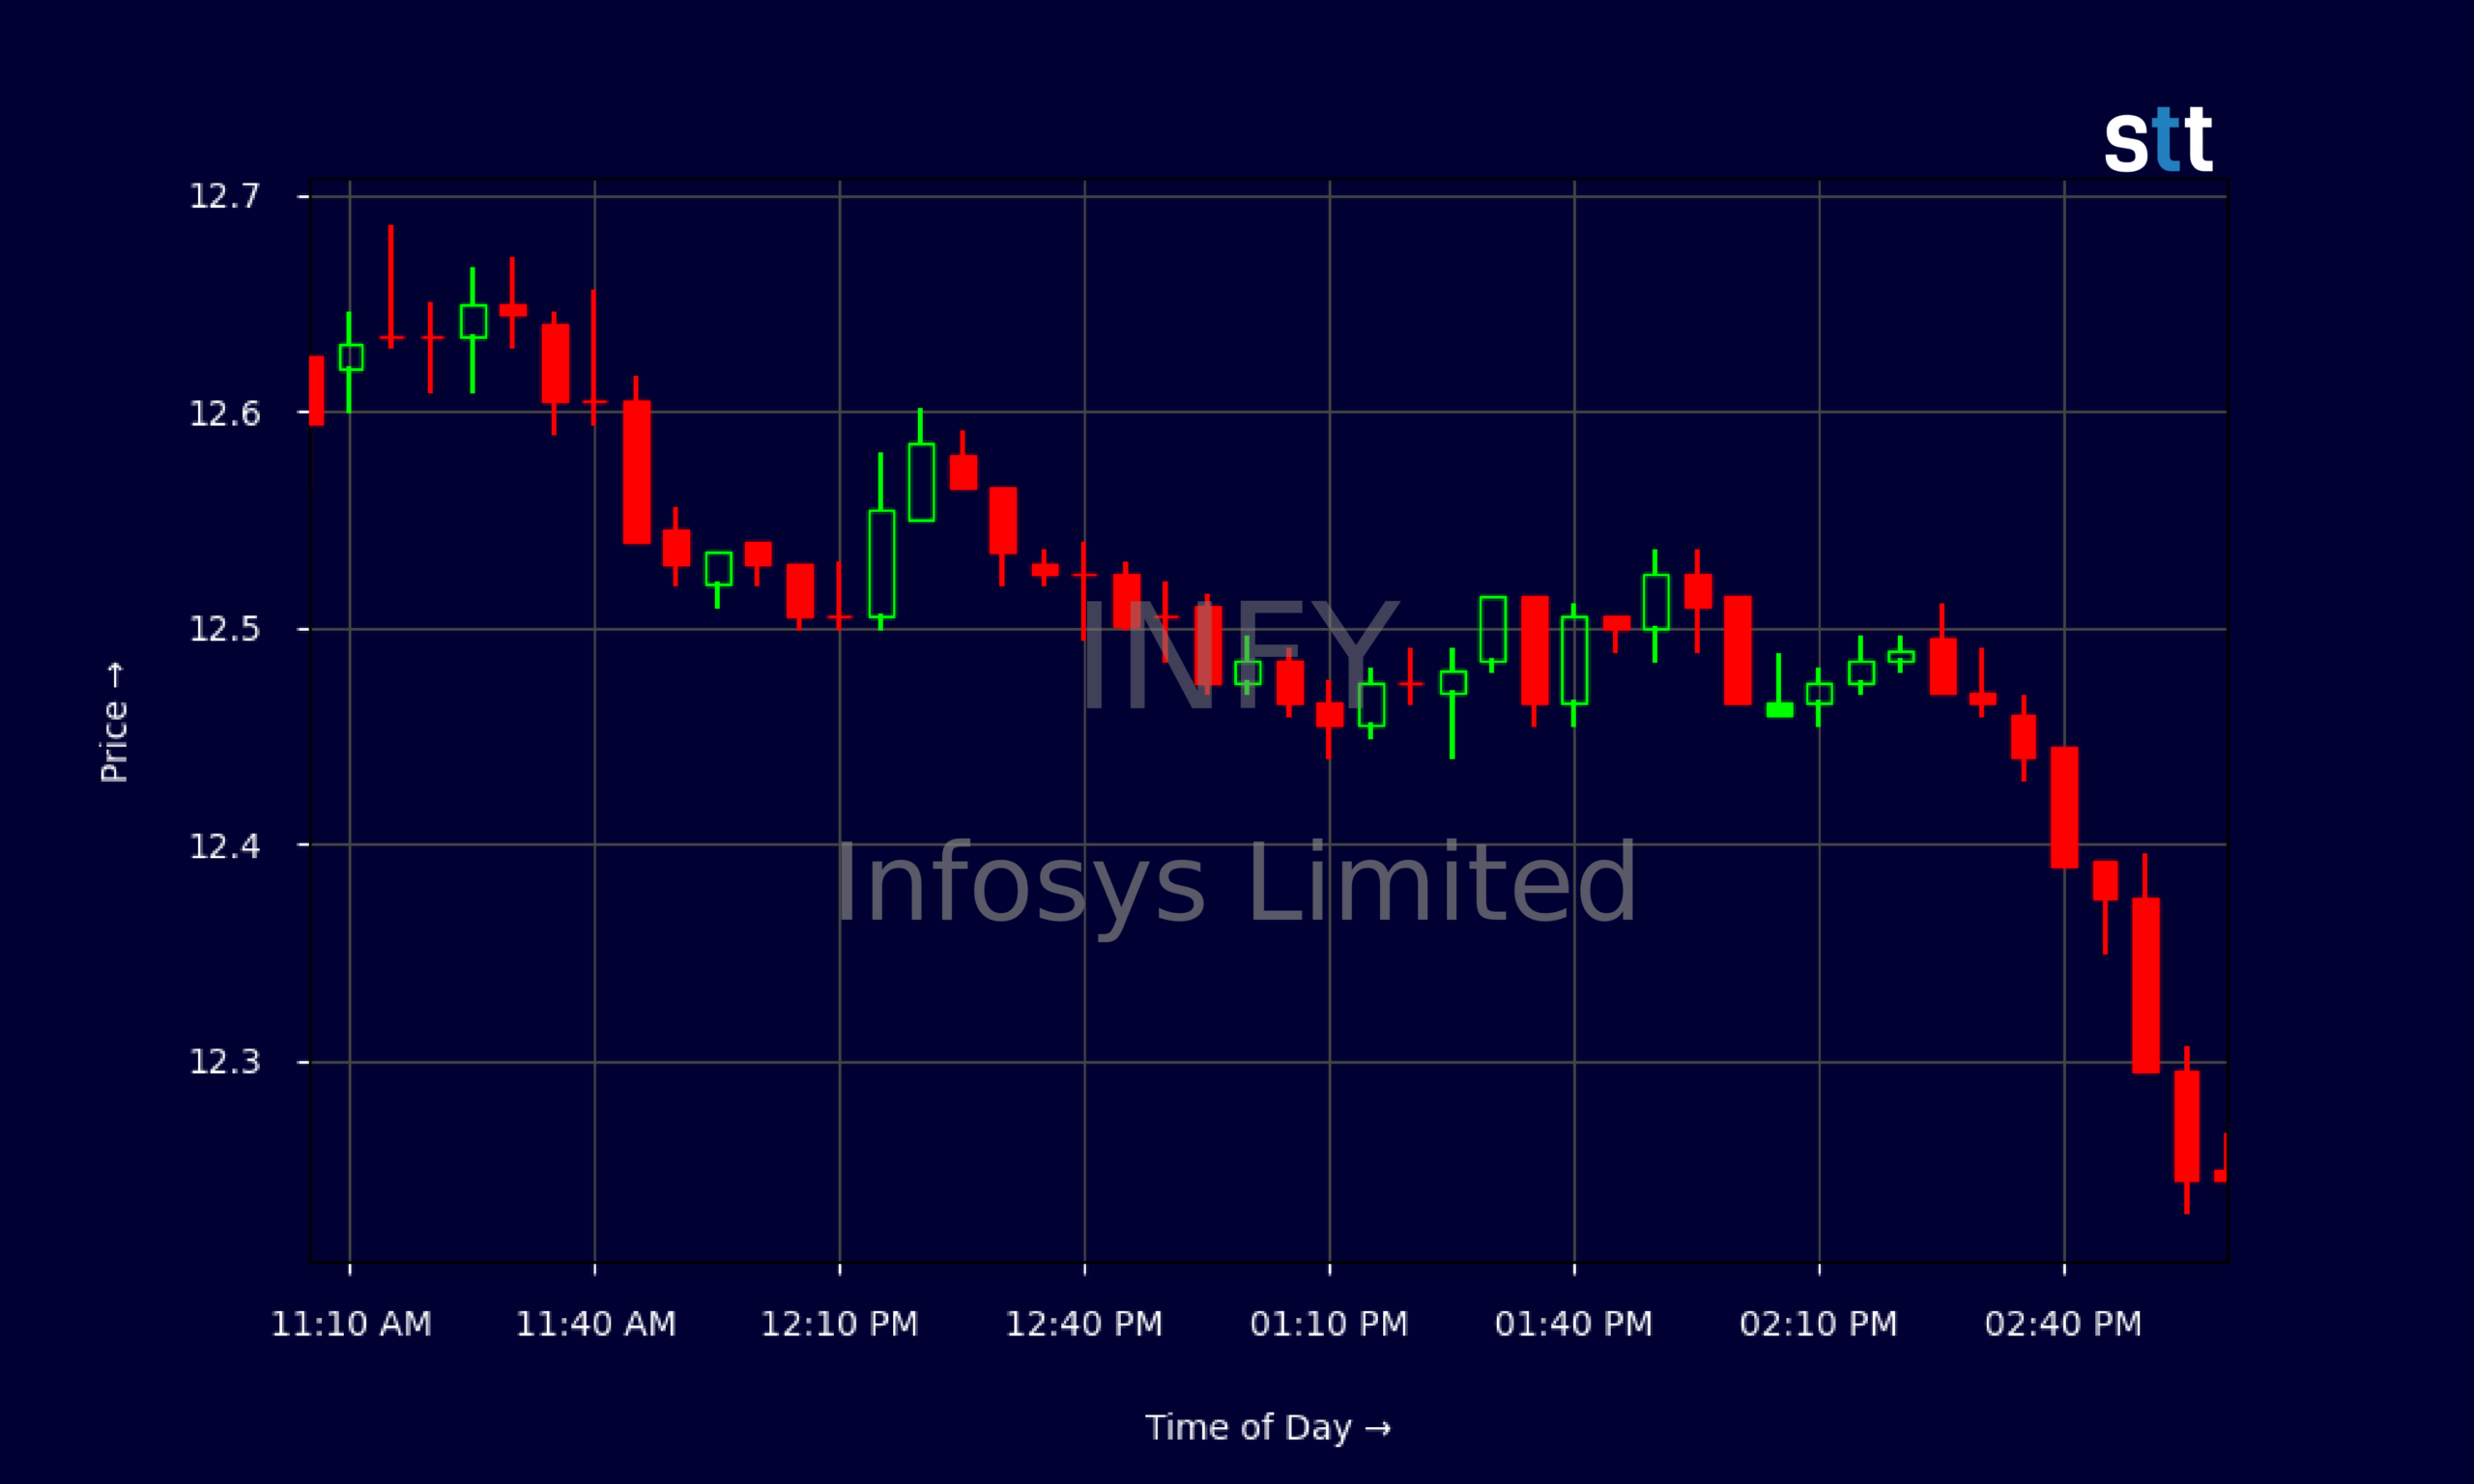Click the 01:40 PM time label

pos(1575,1325)
